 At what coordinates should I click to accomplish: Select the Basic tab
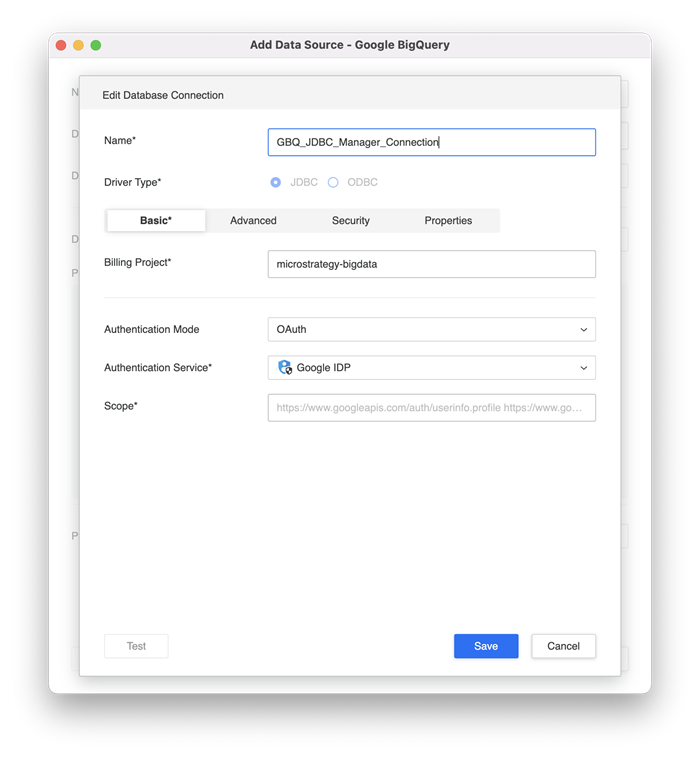point(156,221)
